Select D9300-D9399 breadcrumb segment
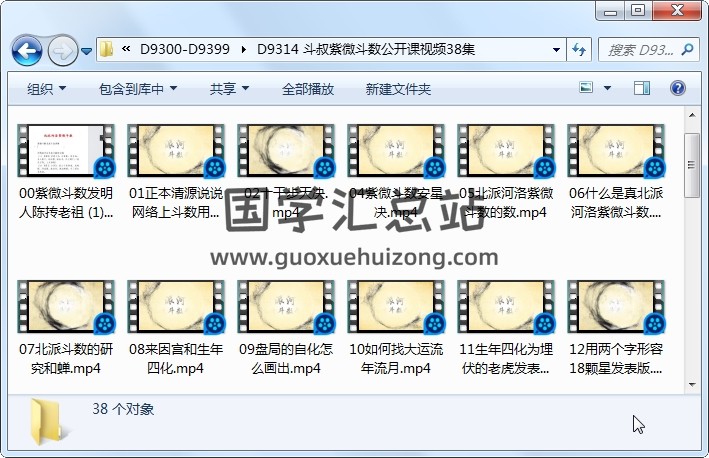Screen dimensions: 709x458 pyautogui.click(x=184, y=49)
